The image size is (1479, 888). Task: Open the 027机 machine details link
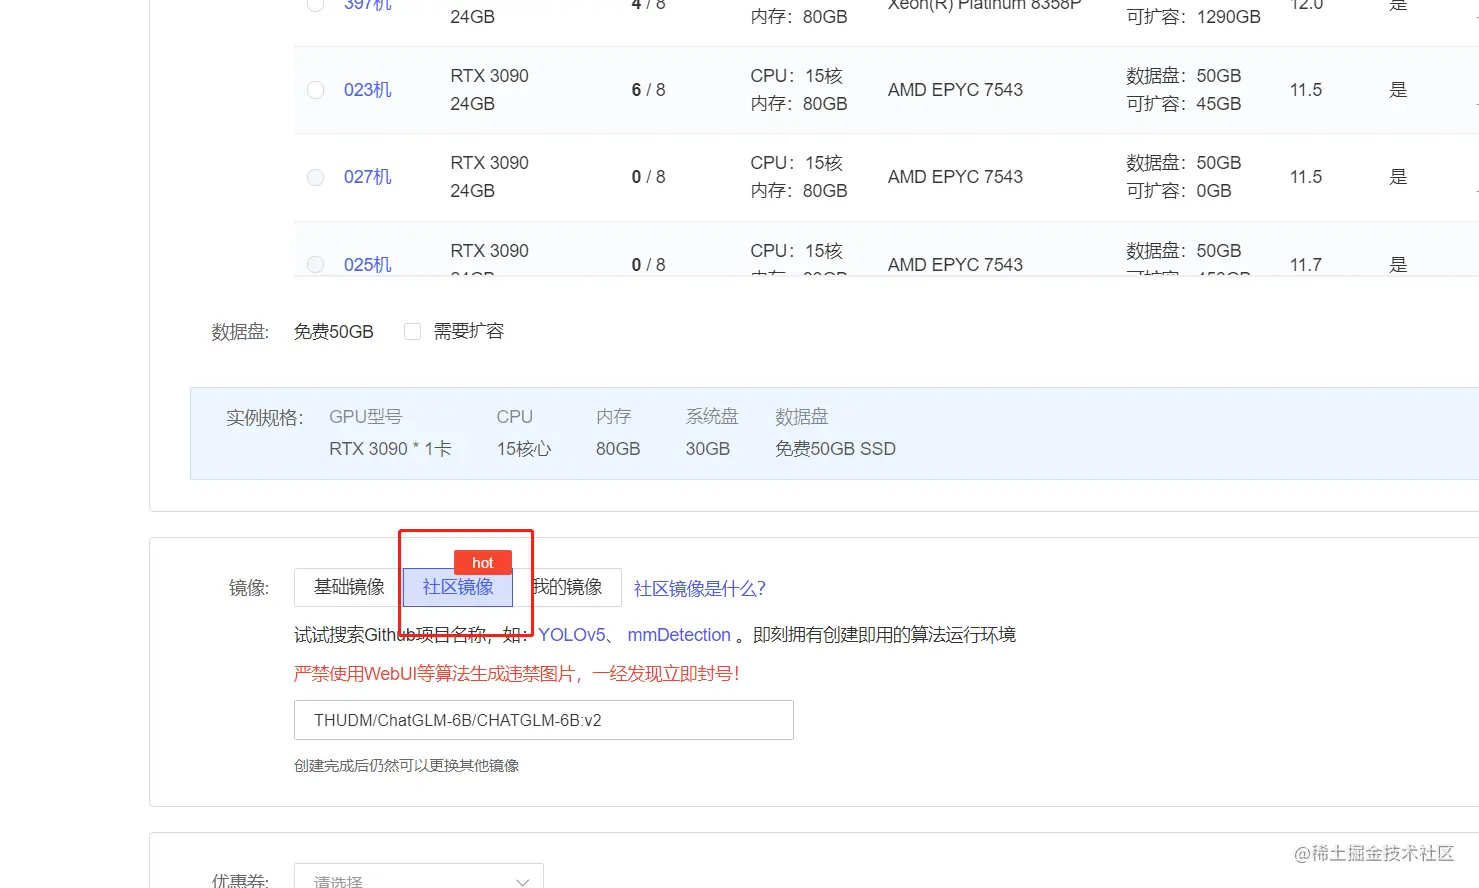(x=367, y=177)
